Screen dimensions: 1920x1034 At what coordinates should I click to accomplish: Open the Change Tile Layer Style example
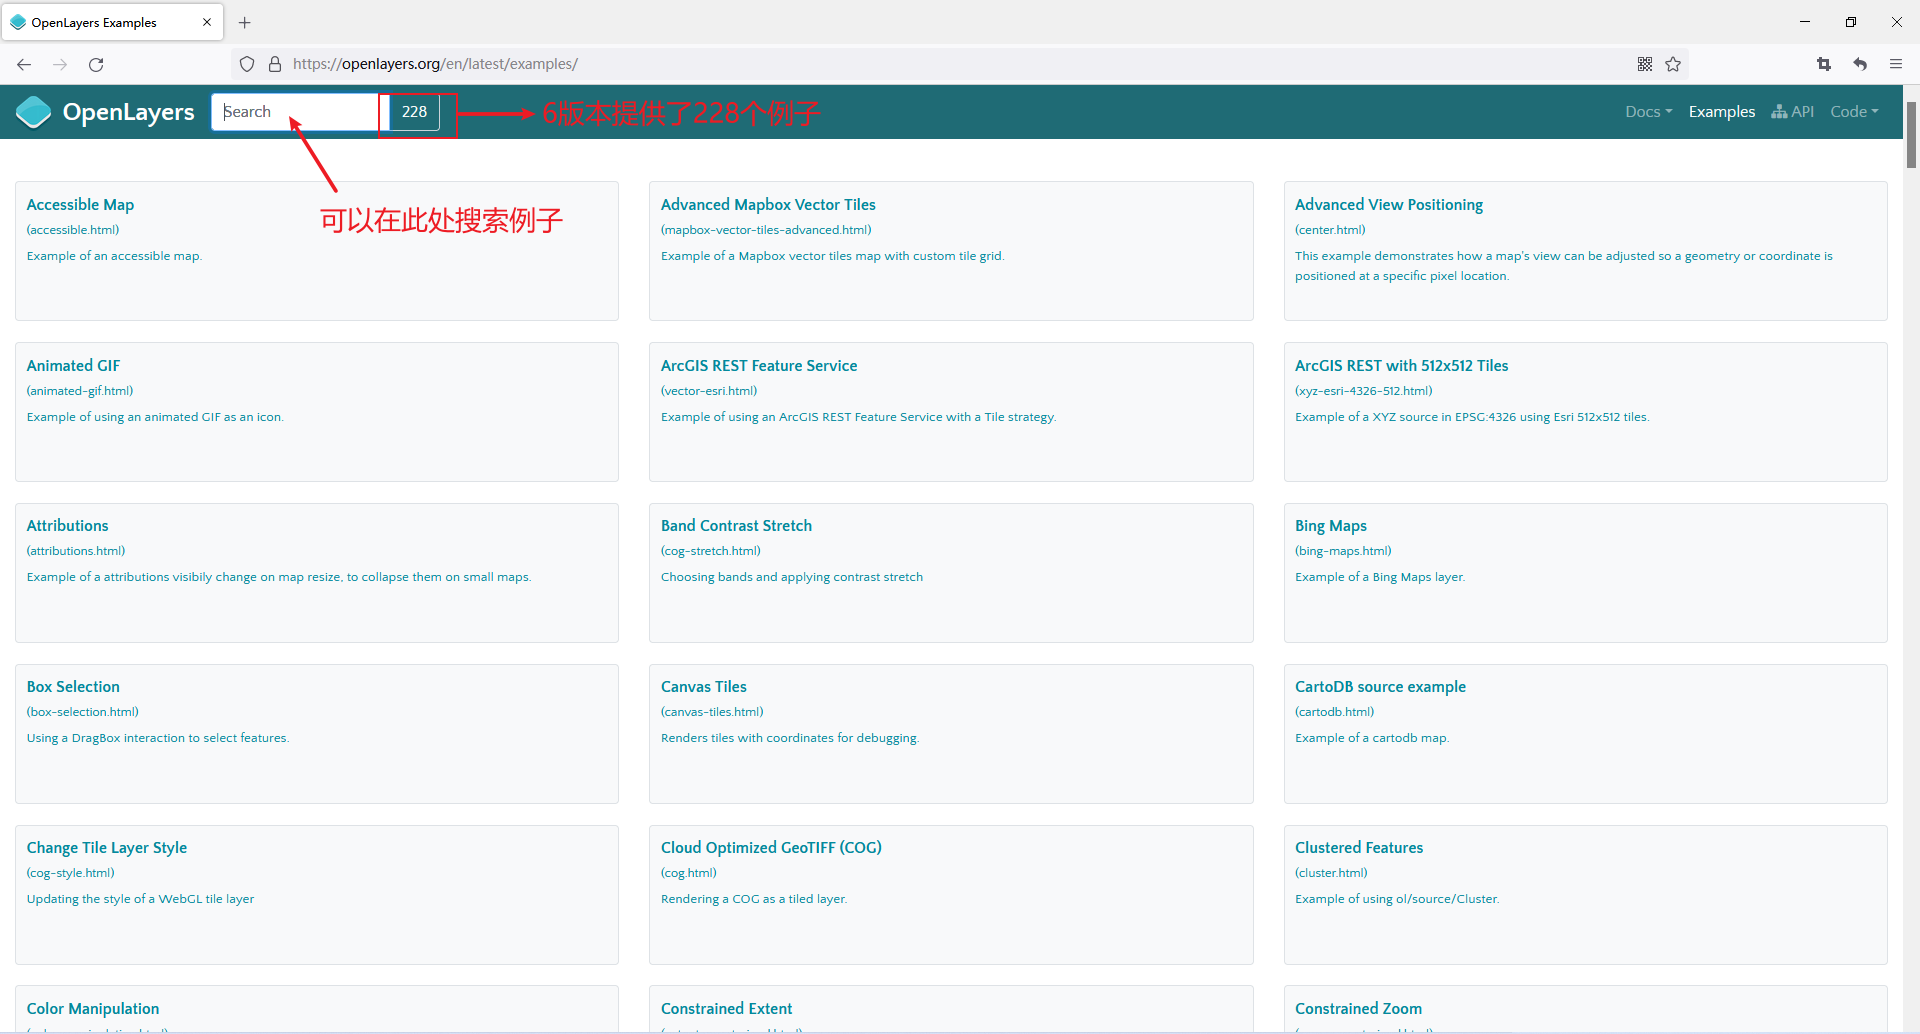[106, 848]
